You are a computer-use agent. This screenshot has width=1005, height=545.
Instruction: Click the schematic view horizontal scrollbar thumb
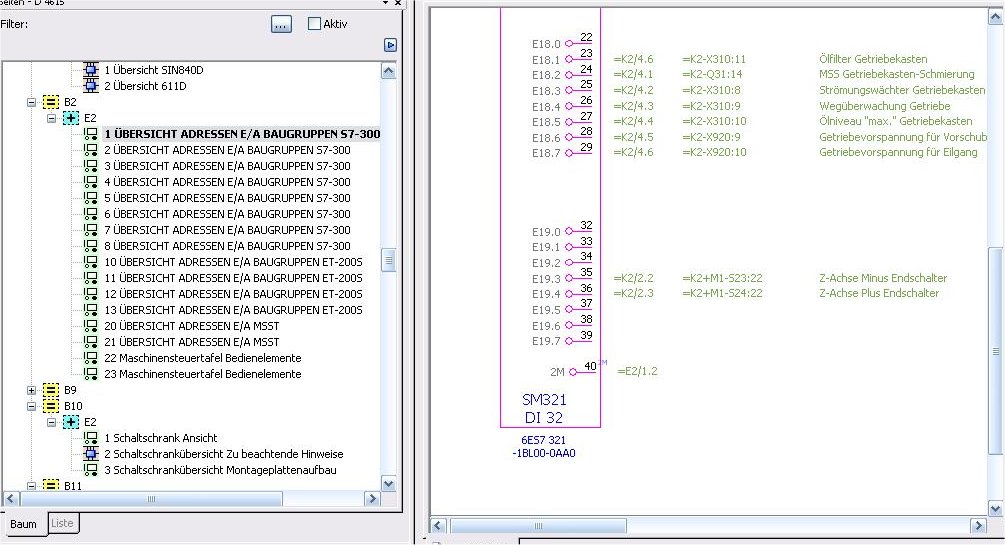538,526
